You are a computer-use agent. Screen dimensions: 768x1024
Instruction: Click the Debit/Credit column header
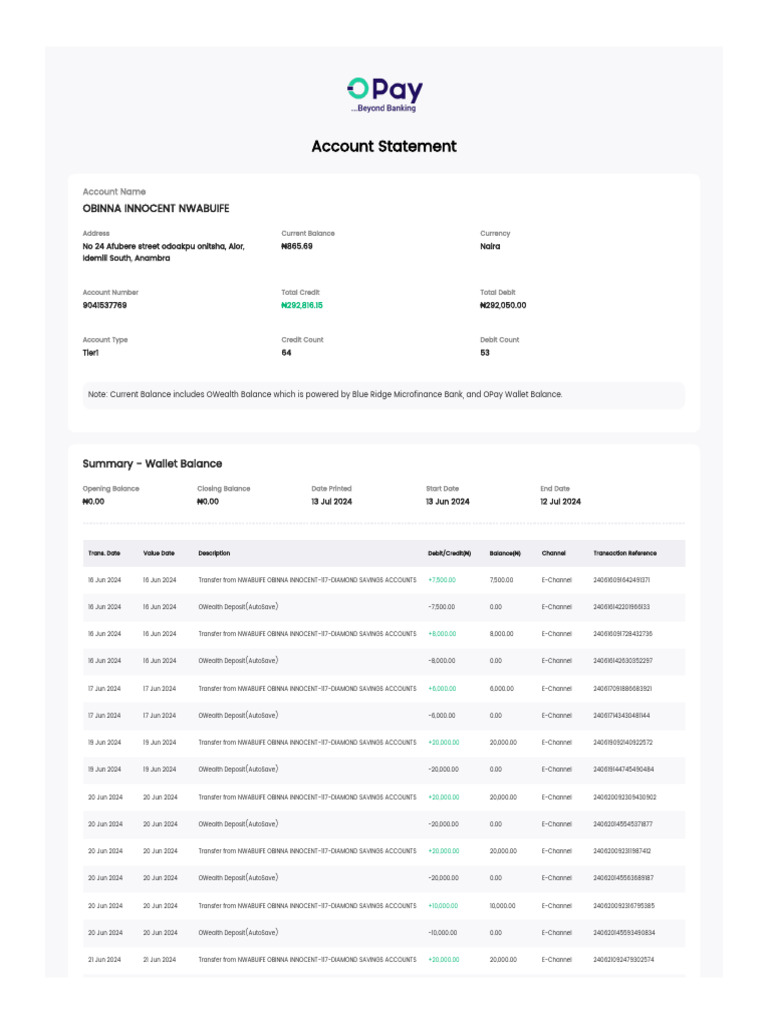point(449,553)
